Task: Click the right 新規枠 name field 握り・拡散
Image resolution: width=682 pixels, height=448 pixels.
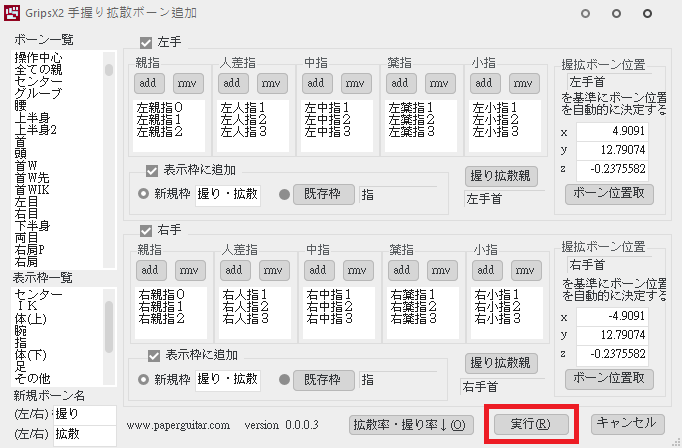Action: [227, 380]
